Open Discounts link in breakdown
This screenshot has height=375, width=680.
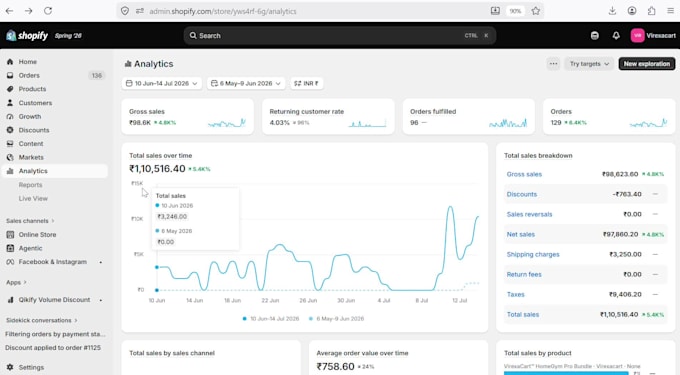pyautogui.click(x=522, y=194)
